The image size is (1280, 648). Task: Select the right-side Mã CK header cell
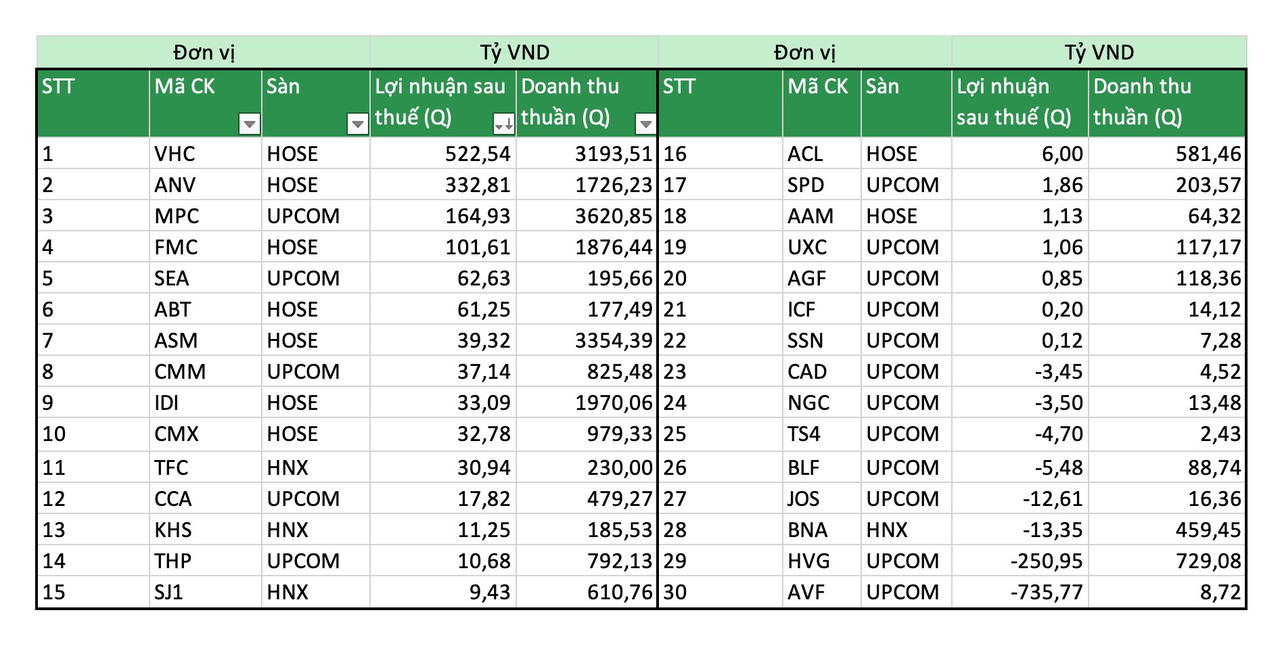(x=822, y=102)
